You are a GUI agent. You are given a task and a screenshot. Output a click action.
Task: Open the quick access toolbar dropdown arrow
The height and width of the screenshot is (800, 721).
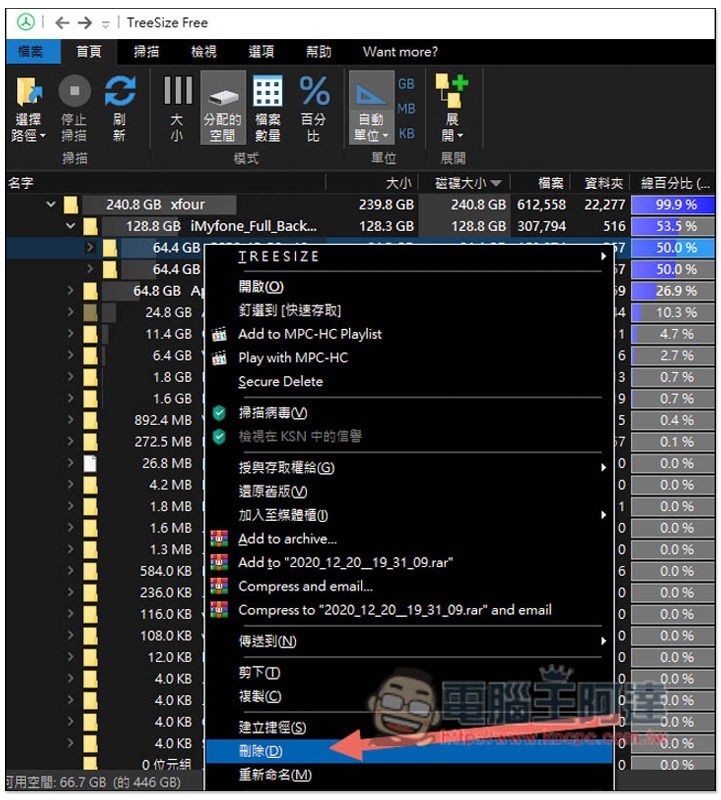point(106,24)
